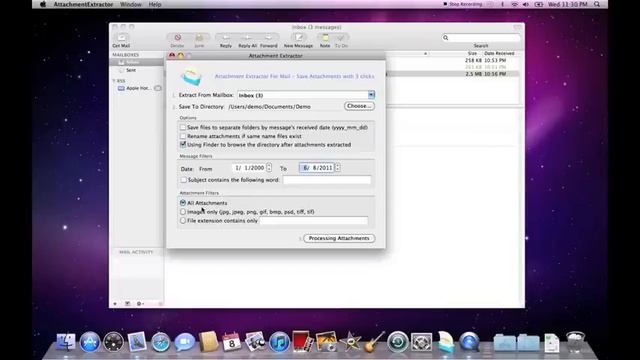Open the Trash in the dock
The height and width of the screenshot is (360, 640).
coord(575,342)
